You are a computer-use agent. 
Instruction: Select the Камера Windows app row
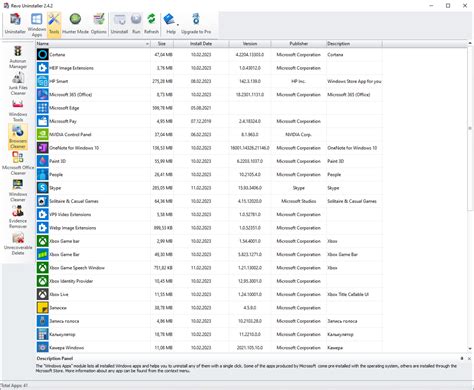(209, 347)
